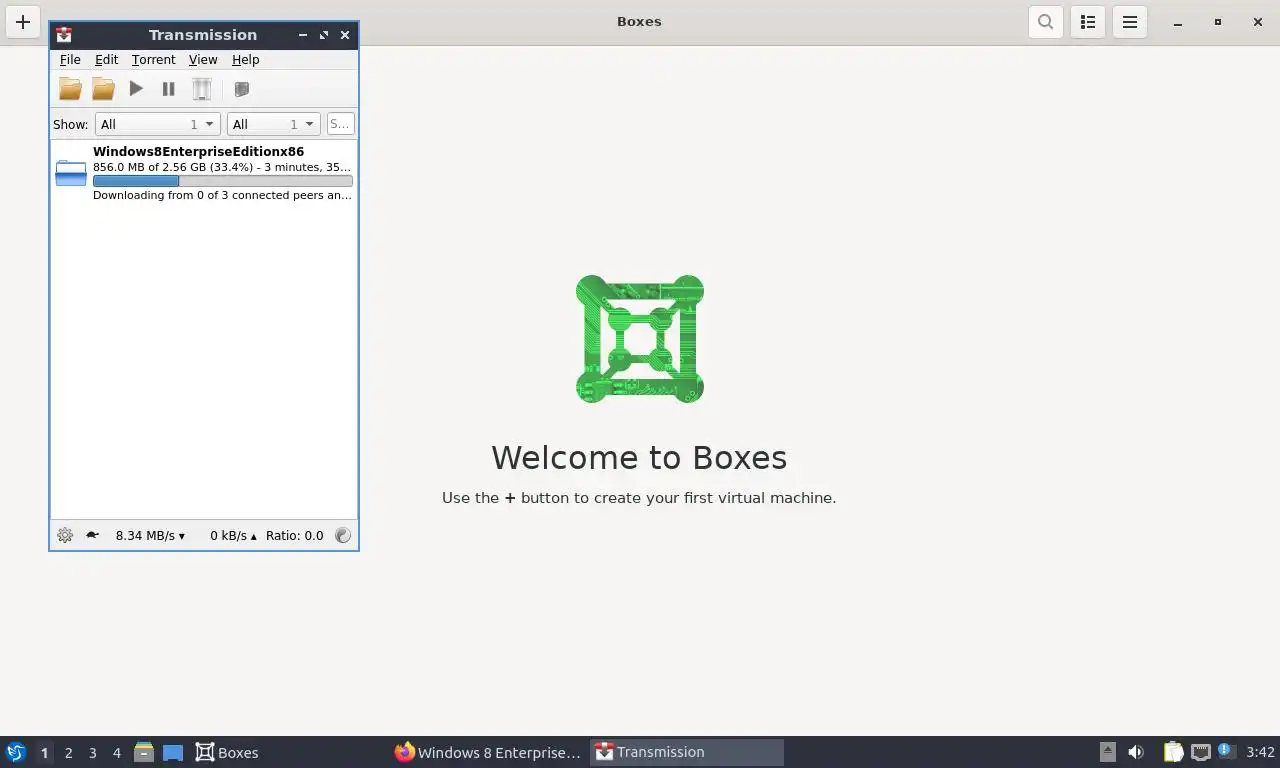Open the Transmission Edit menu
Screen dimensions: 1280x768
click(x=106, y=60)
